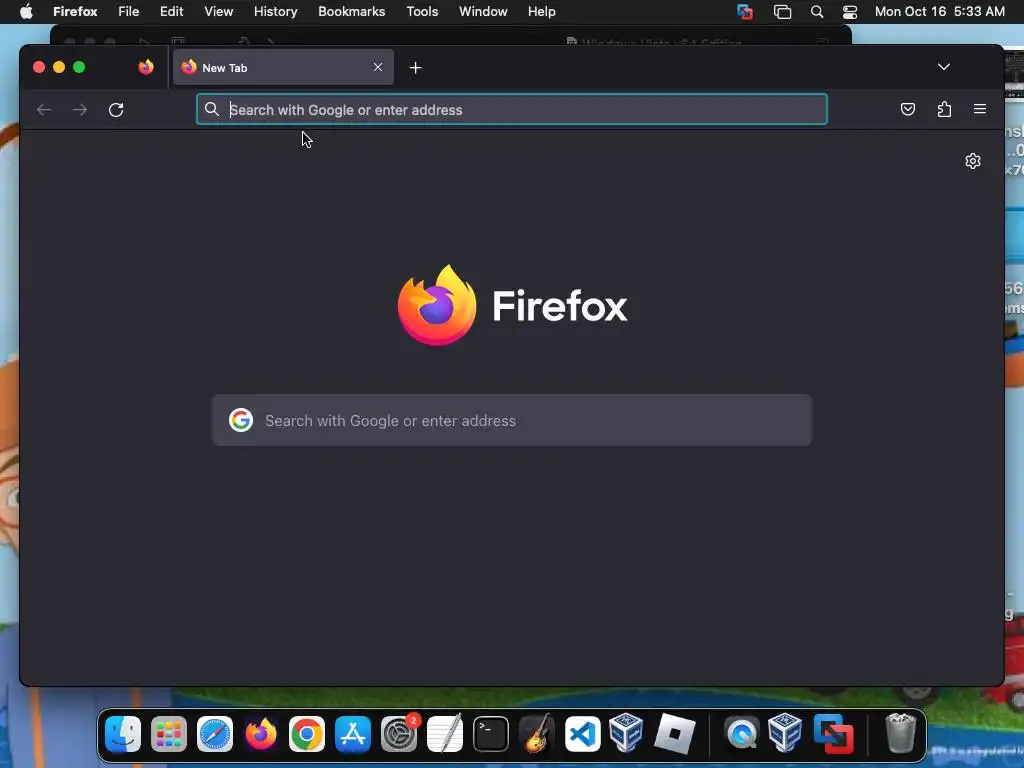Open Launchpad from the dock
Screen dimensions: 1024x768
[169, 734]
